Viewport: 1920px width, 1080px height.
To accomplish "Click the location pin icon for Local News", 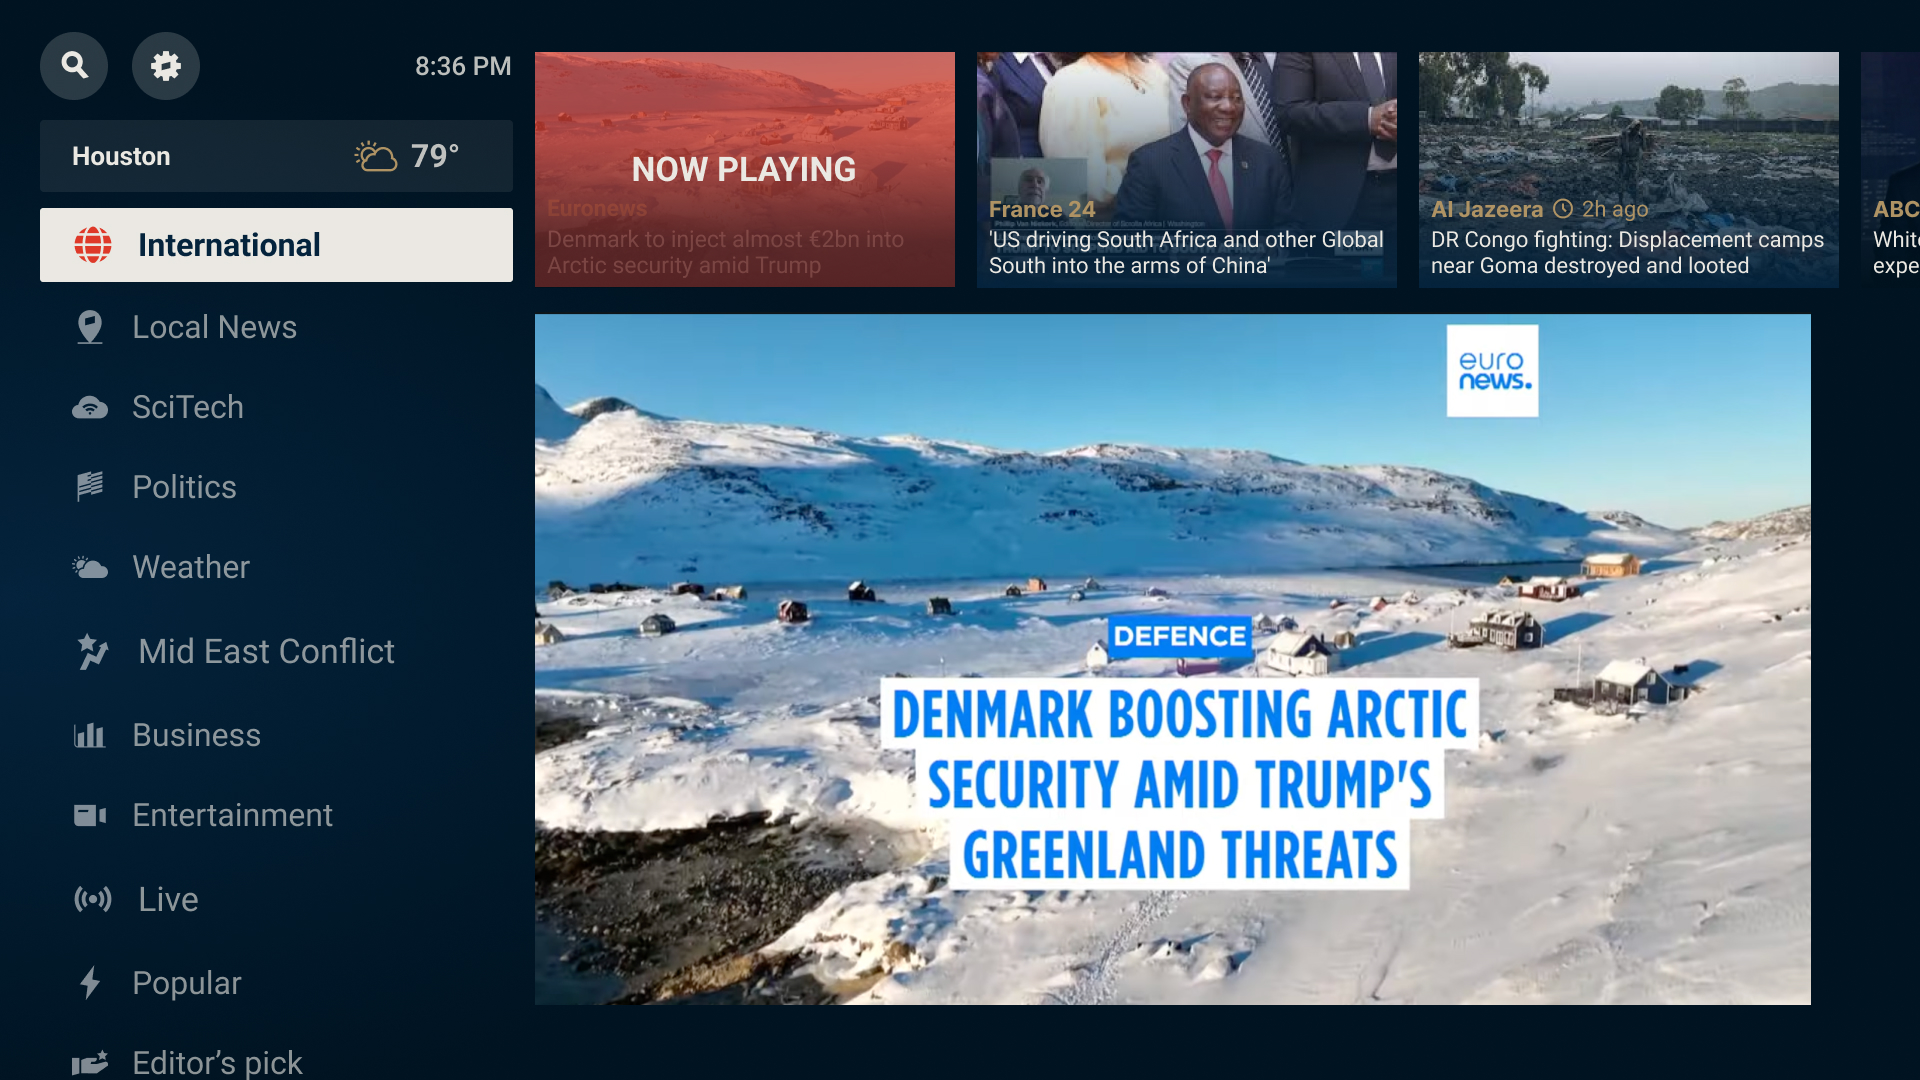I will coord(90,327).
